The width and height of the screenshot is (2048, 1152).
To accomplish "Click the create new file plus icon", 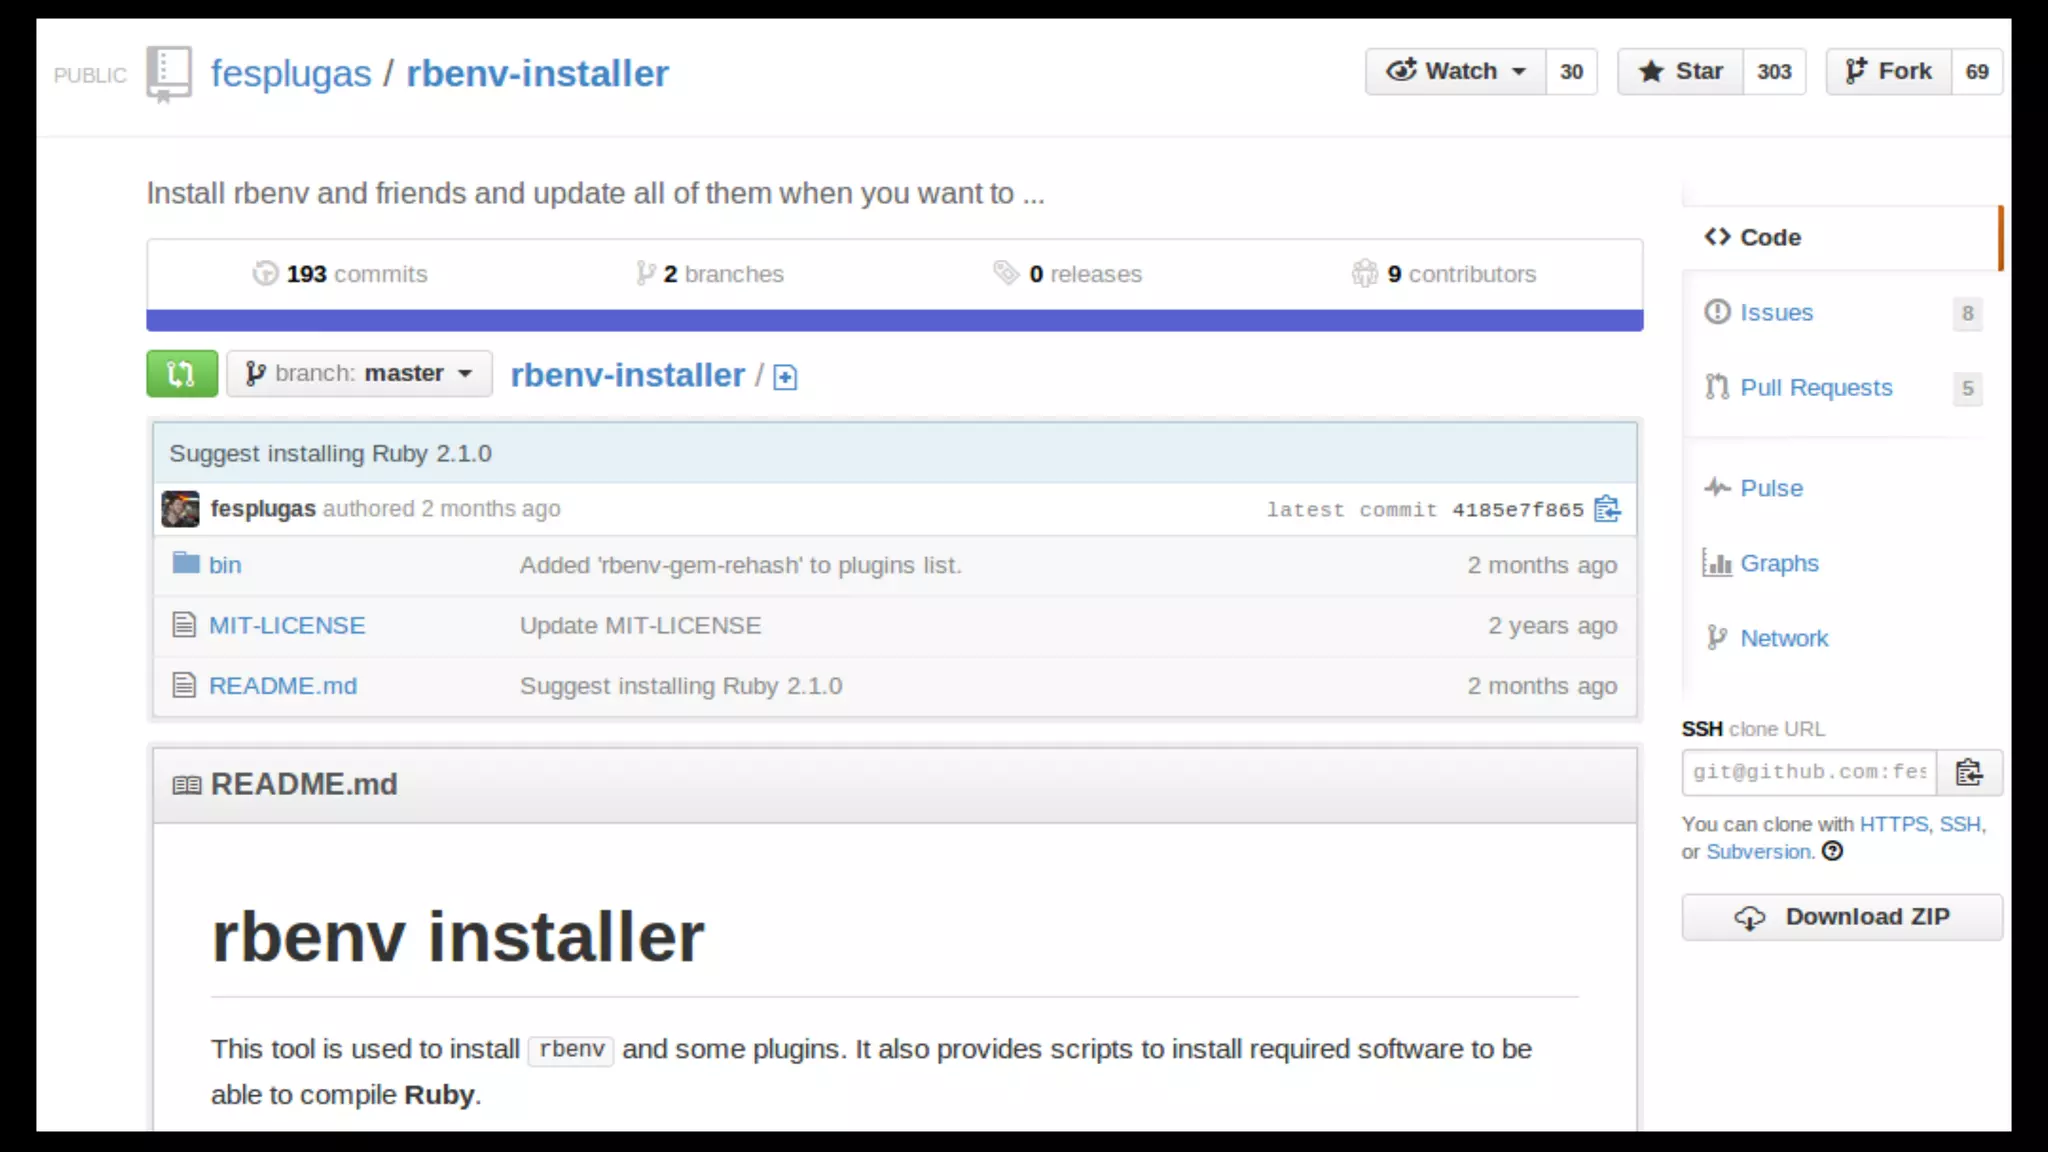I will tap(785, 377).
